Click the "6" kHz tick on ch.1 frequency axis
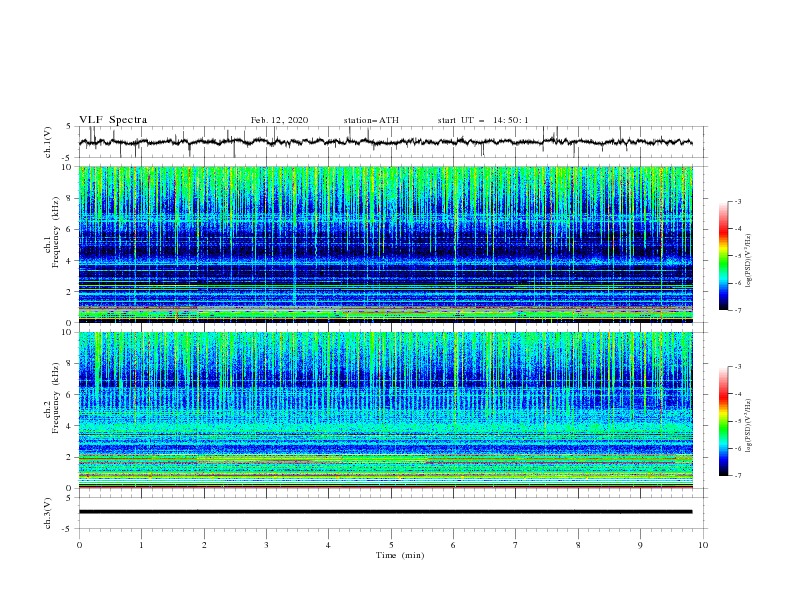792x612 pixels. 70,230
